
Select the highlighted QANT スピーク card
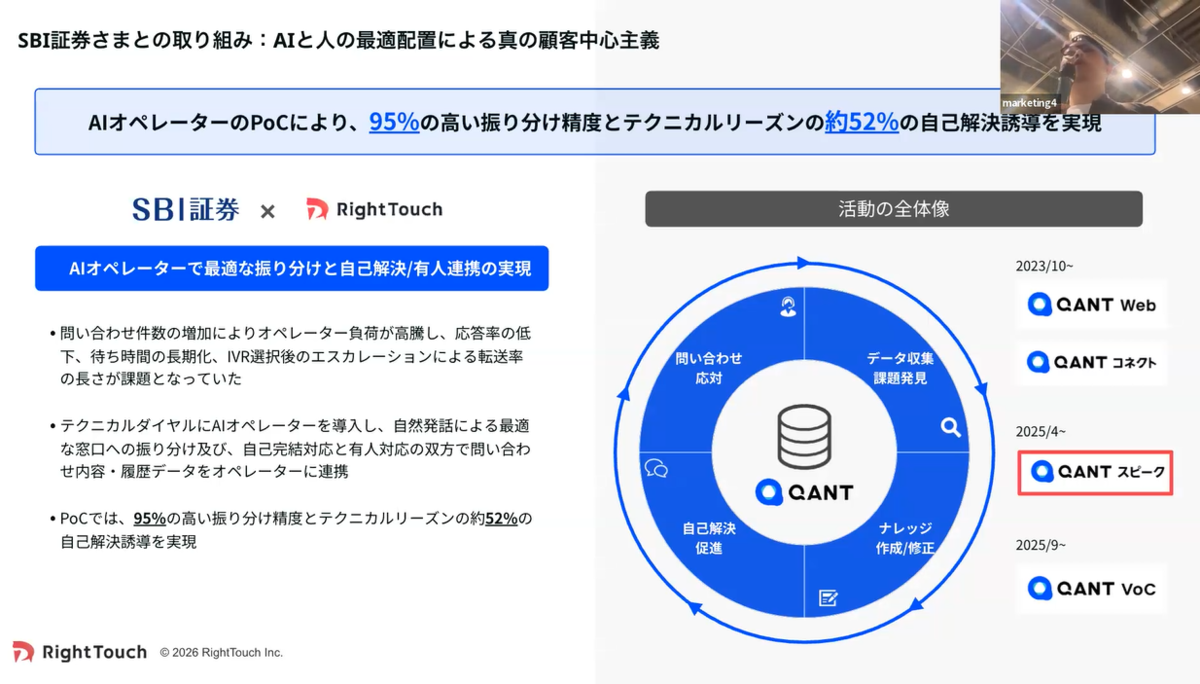coord(1096,472)
